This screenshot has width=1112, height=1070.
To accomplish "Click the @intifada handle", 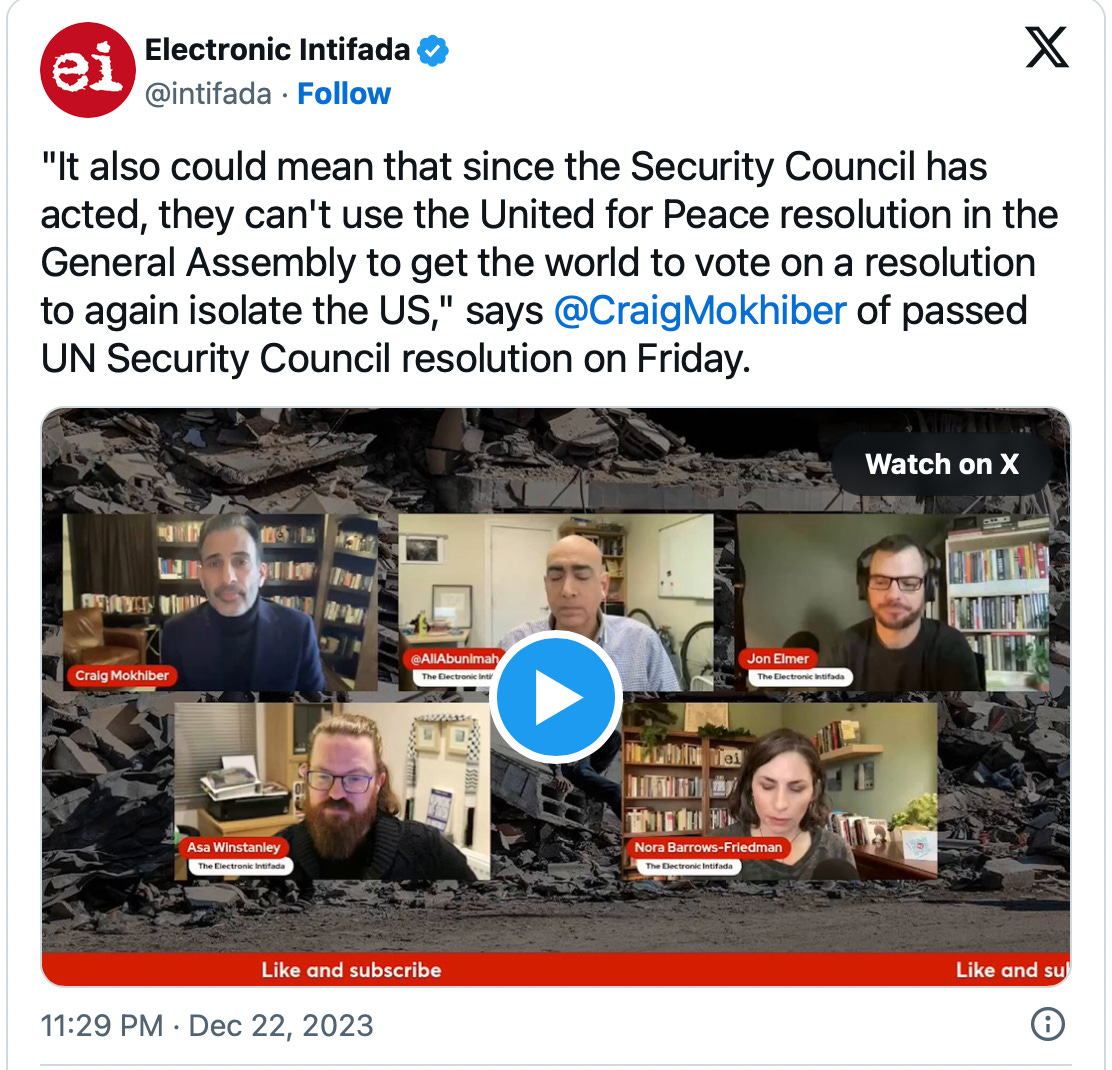I will [x=208, y=94].
